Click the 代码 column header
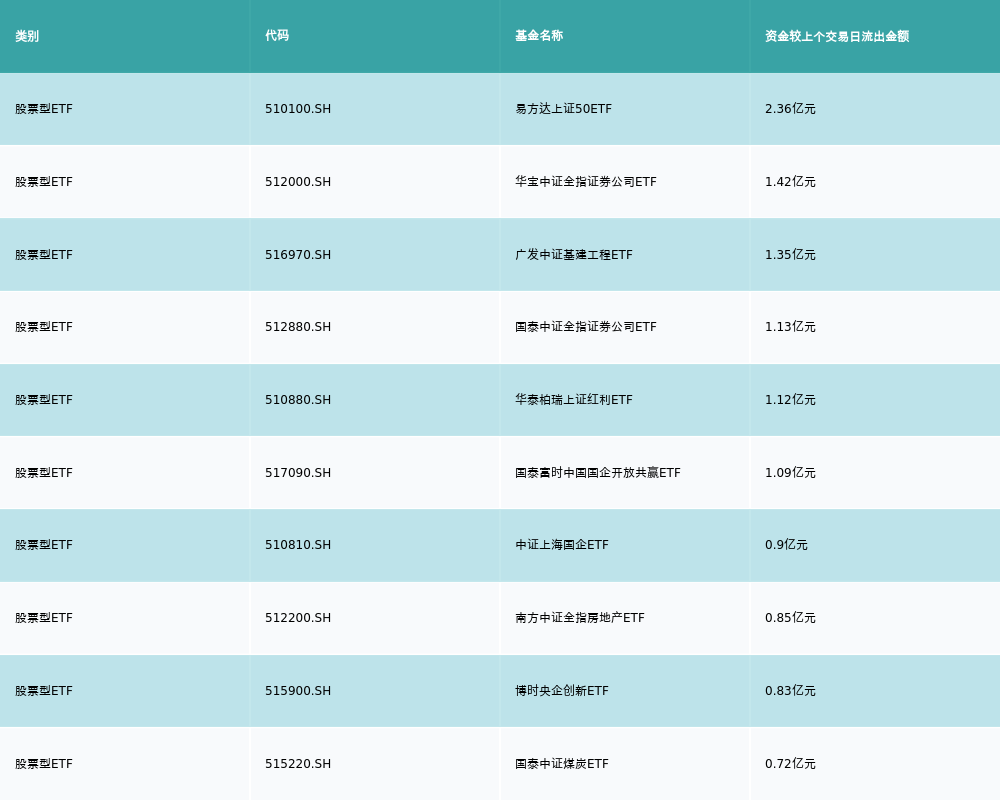This screenshot has width=1000, height=800. pos(277,36)
